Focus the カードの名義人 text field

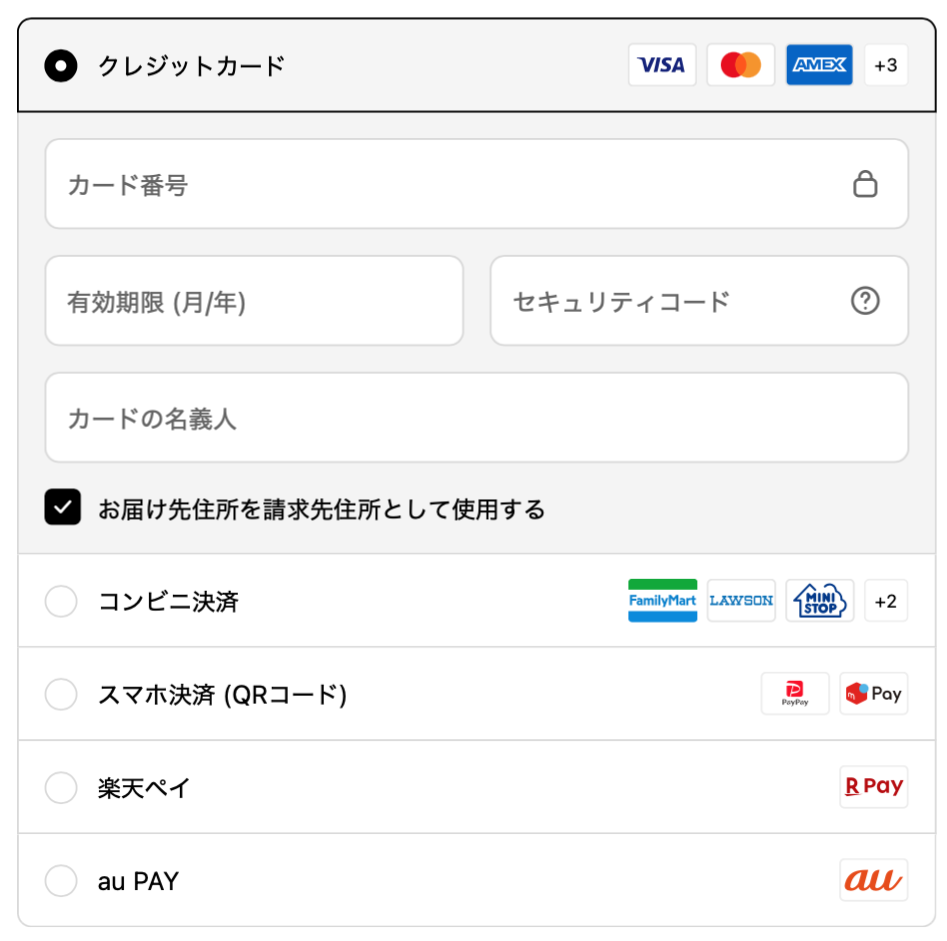click(x=476, y=418)
